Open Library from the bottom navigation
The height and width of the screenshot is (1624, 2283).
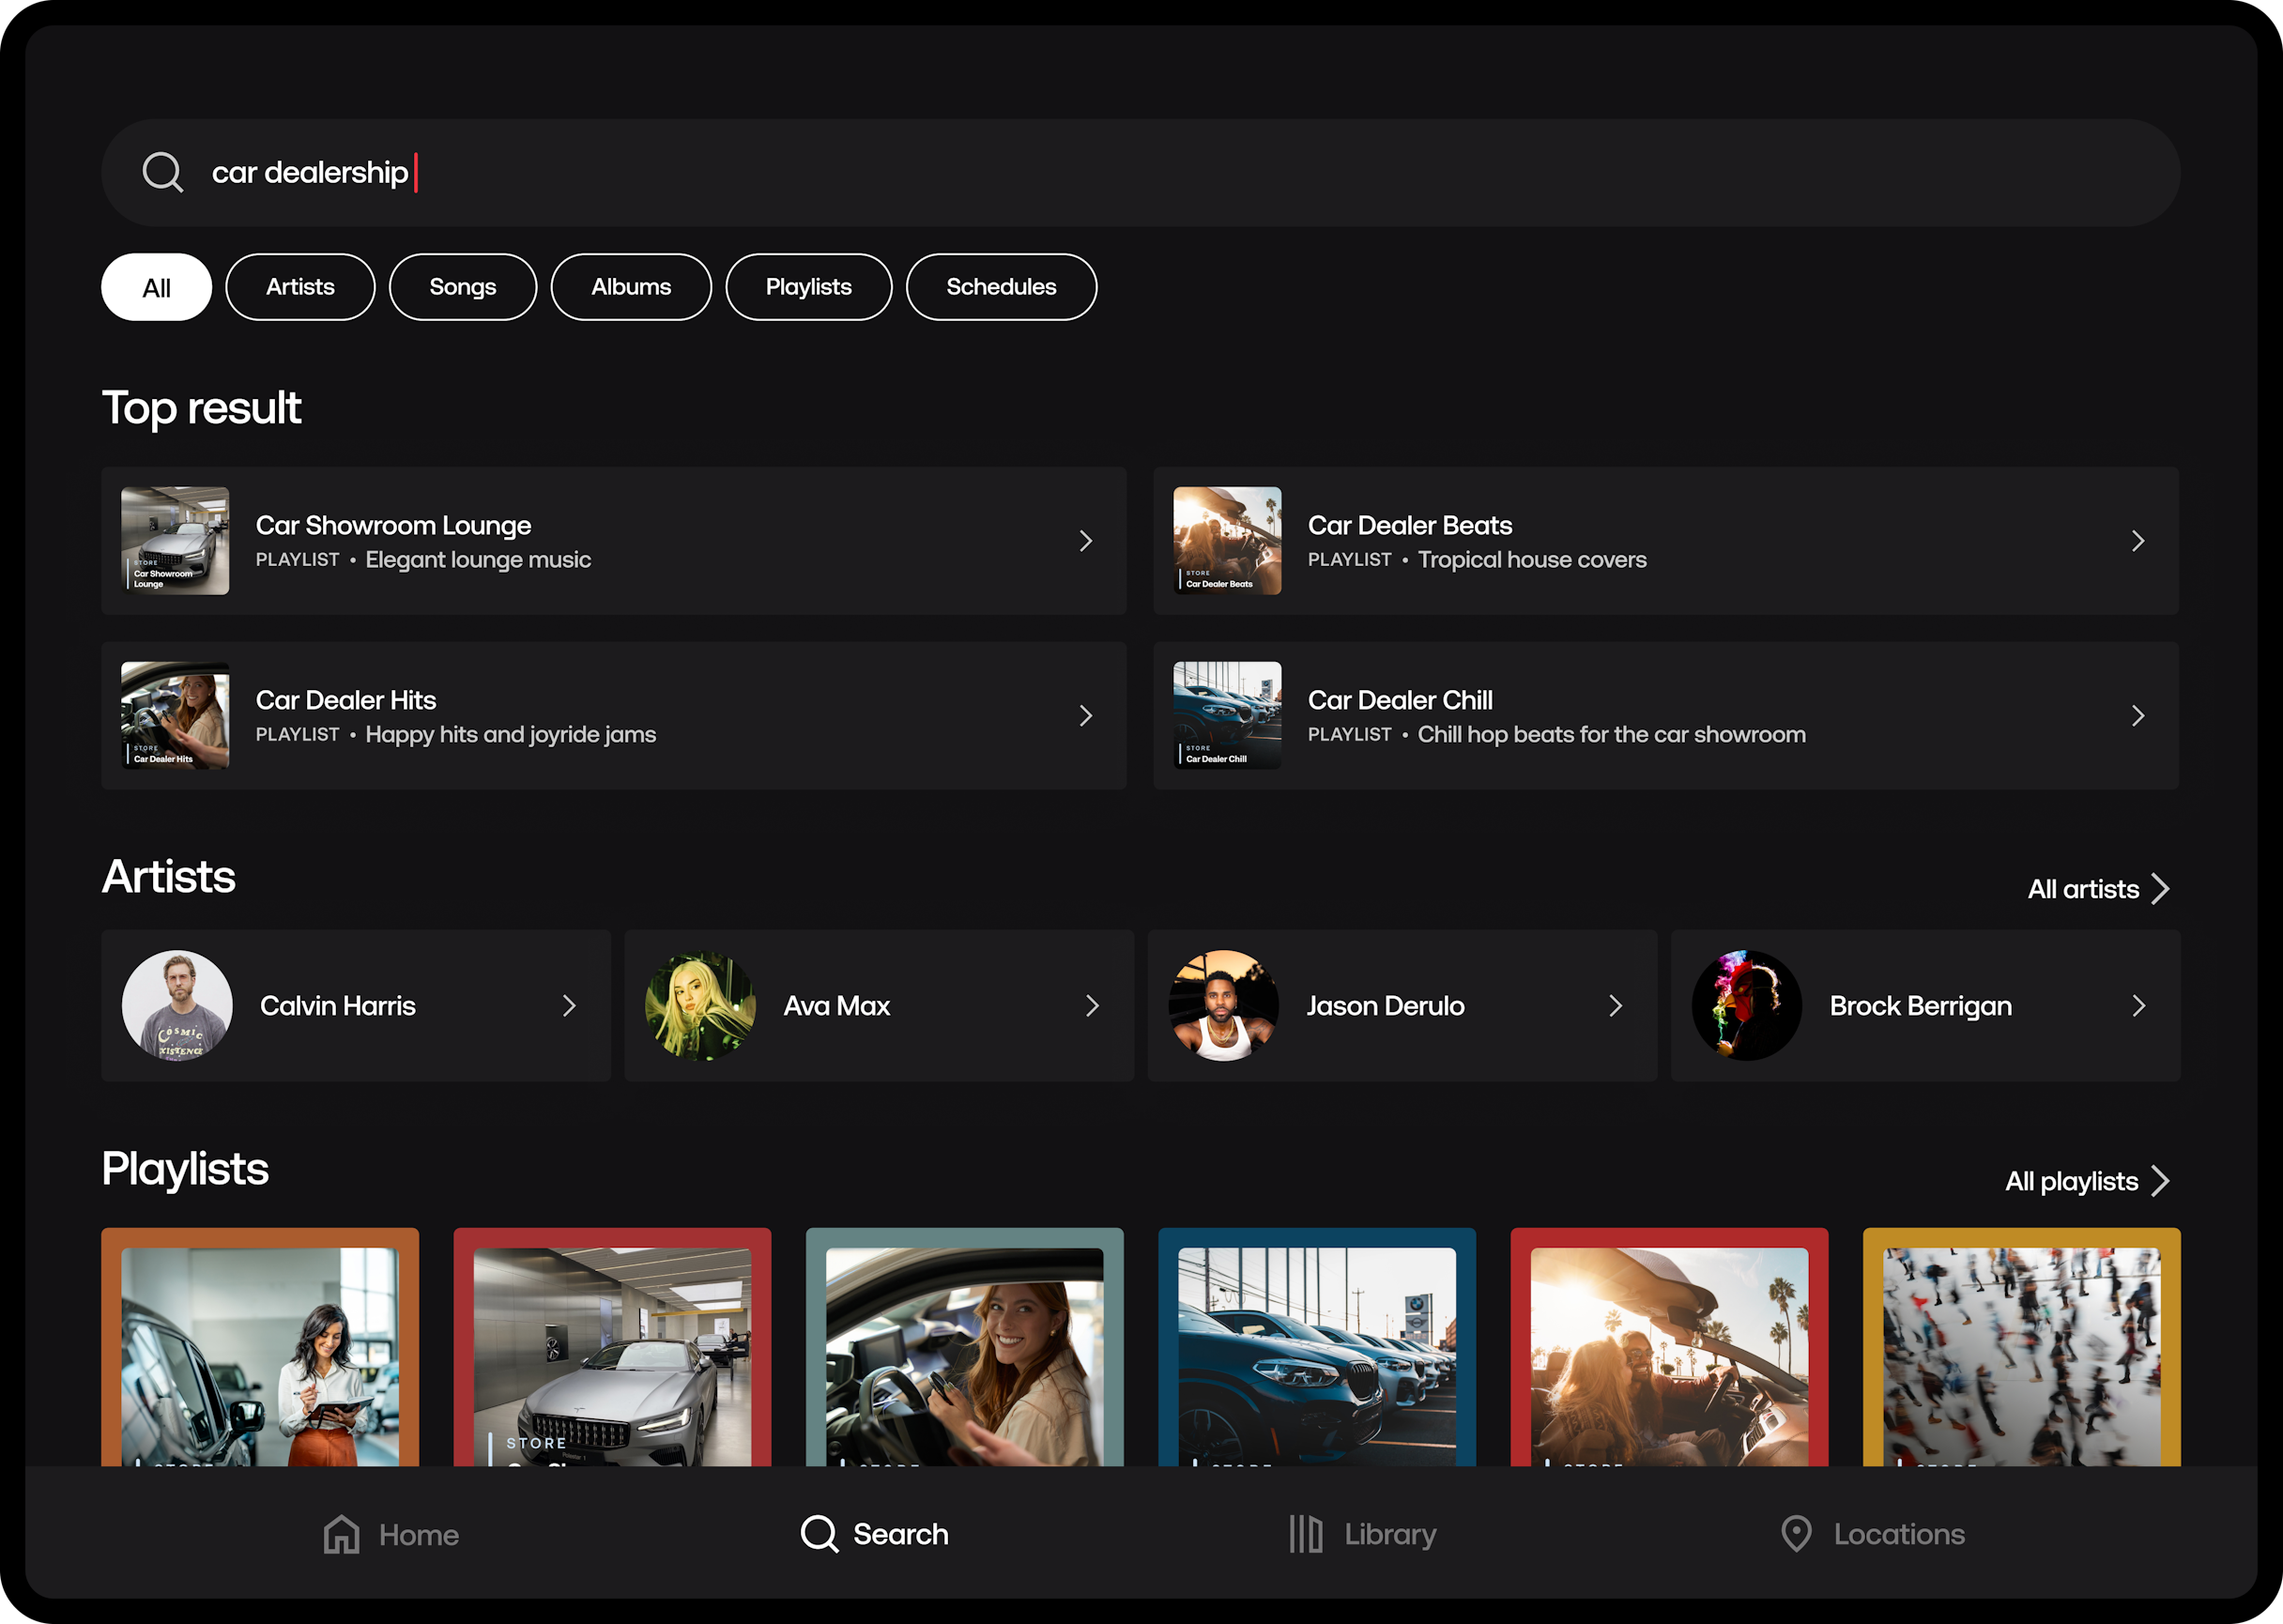1362,1533
